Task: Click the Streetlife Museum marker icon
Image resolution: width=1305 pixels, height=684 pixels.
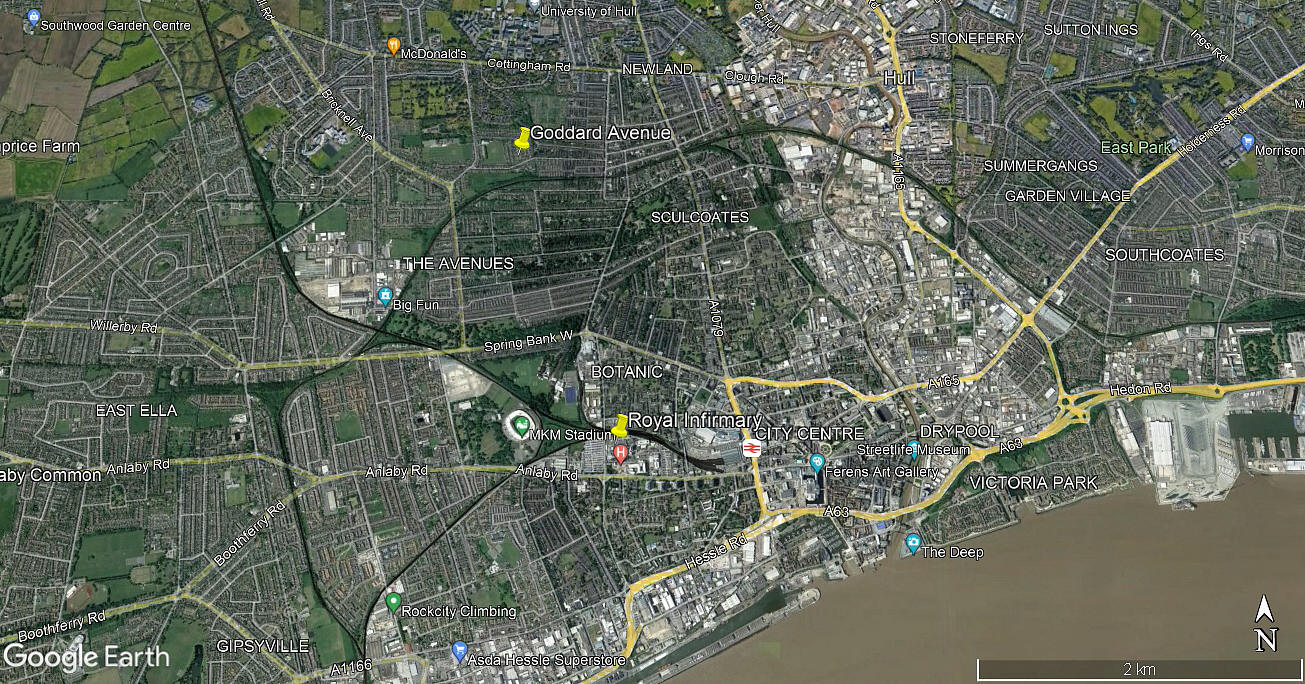Action: (913, 447)
